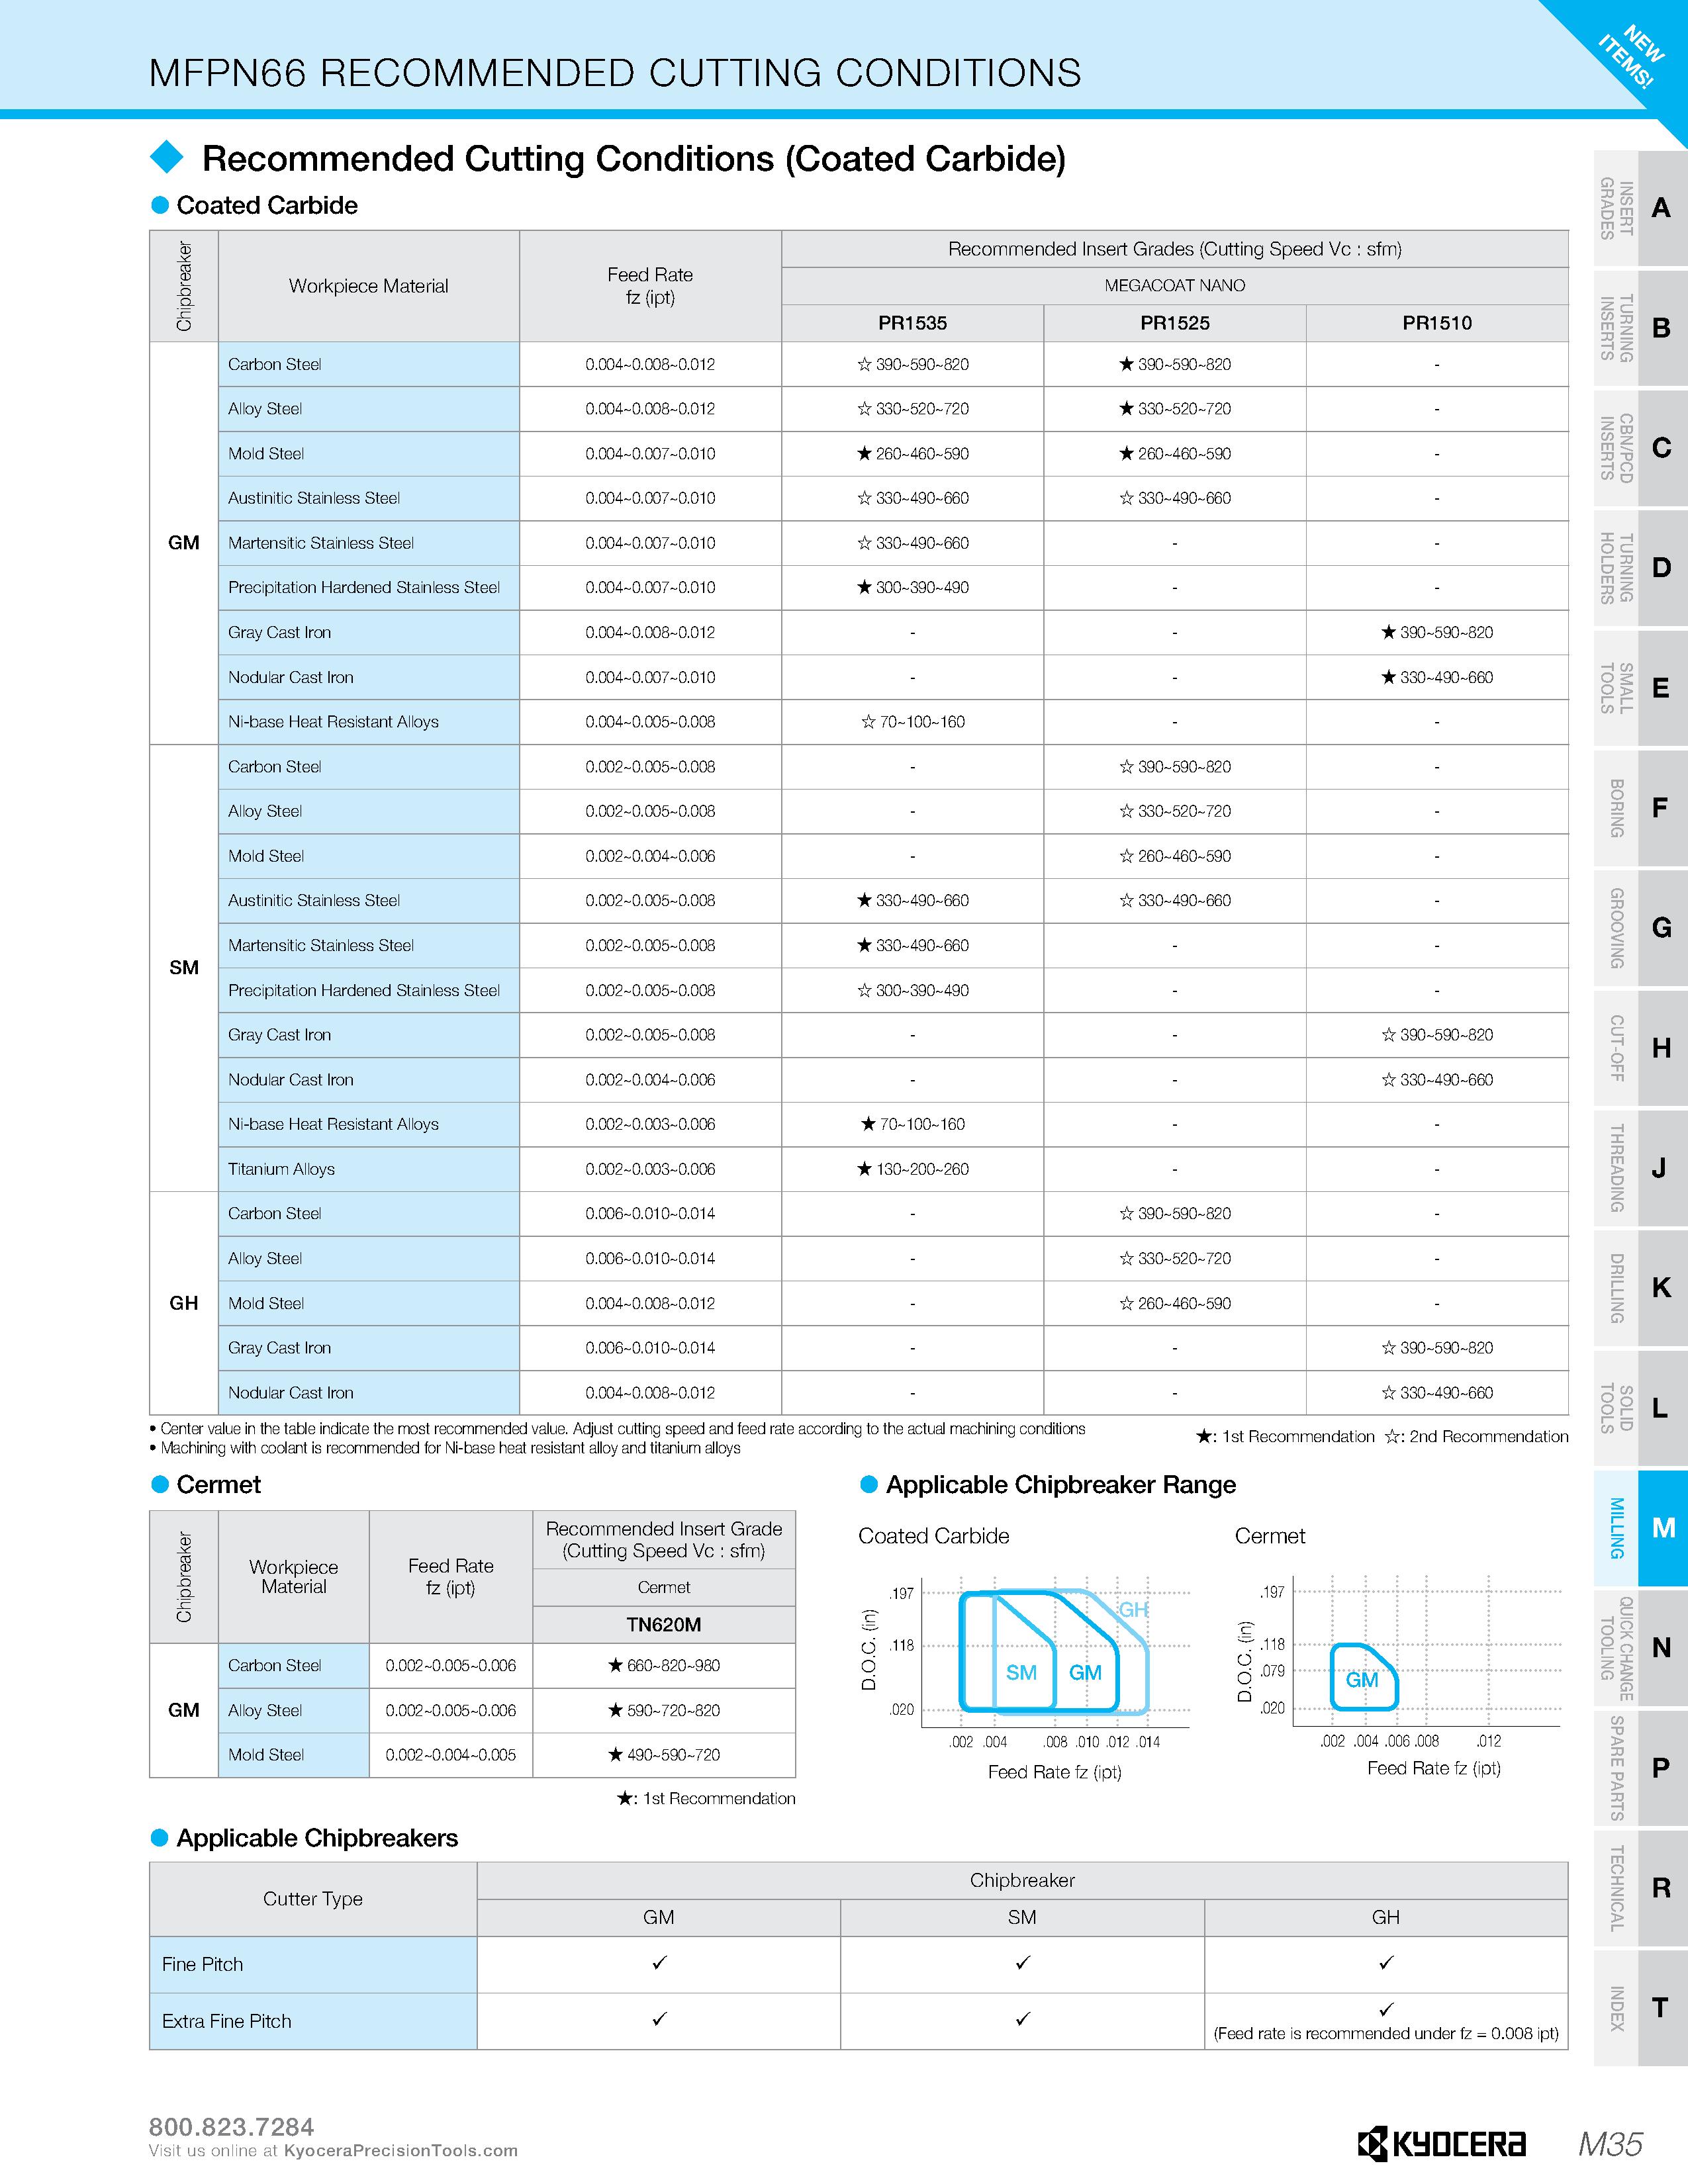Click the SM checkmark in Extra Fine Pitch row
Viewport: 1688px width, 2184px height.
pyautogui.click(x=1022, y=2019)
